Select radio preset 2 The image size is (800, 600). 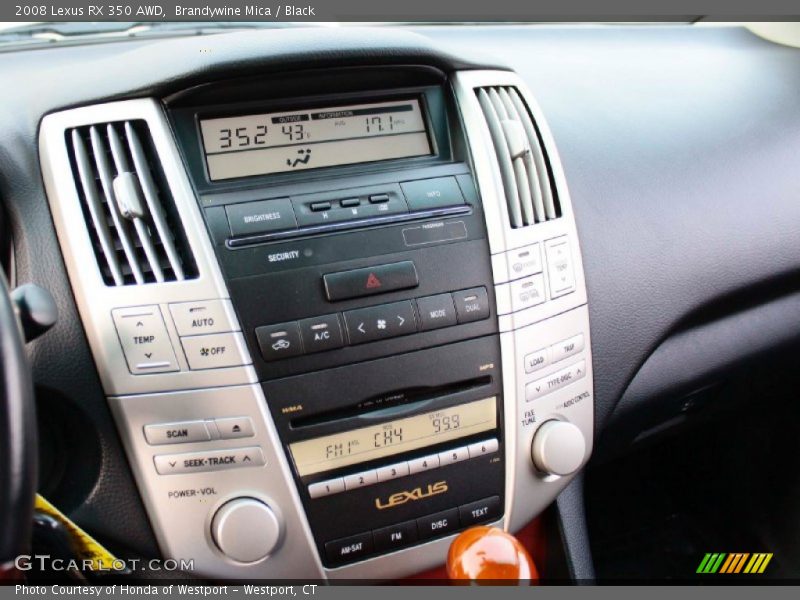point(361,480)
